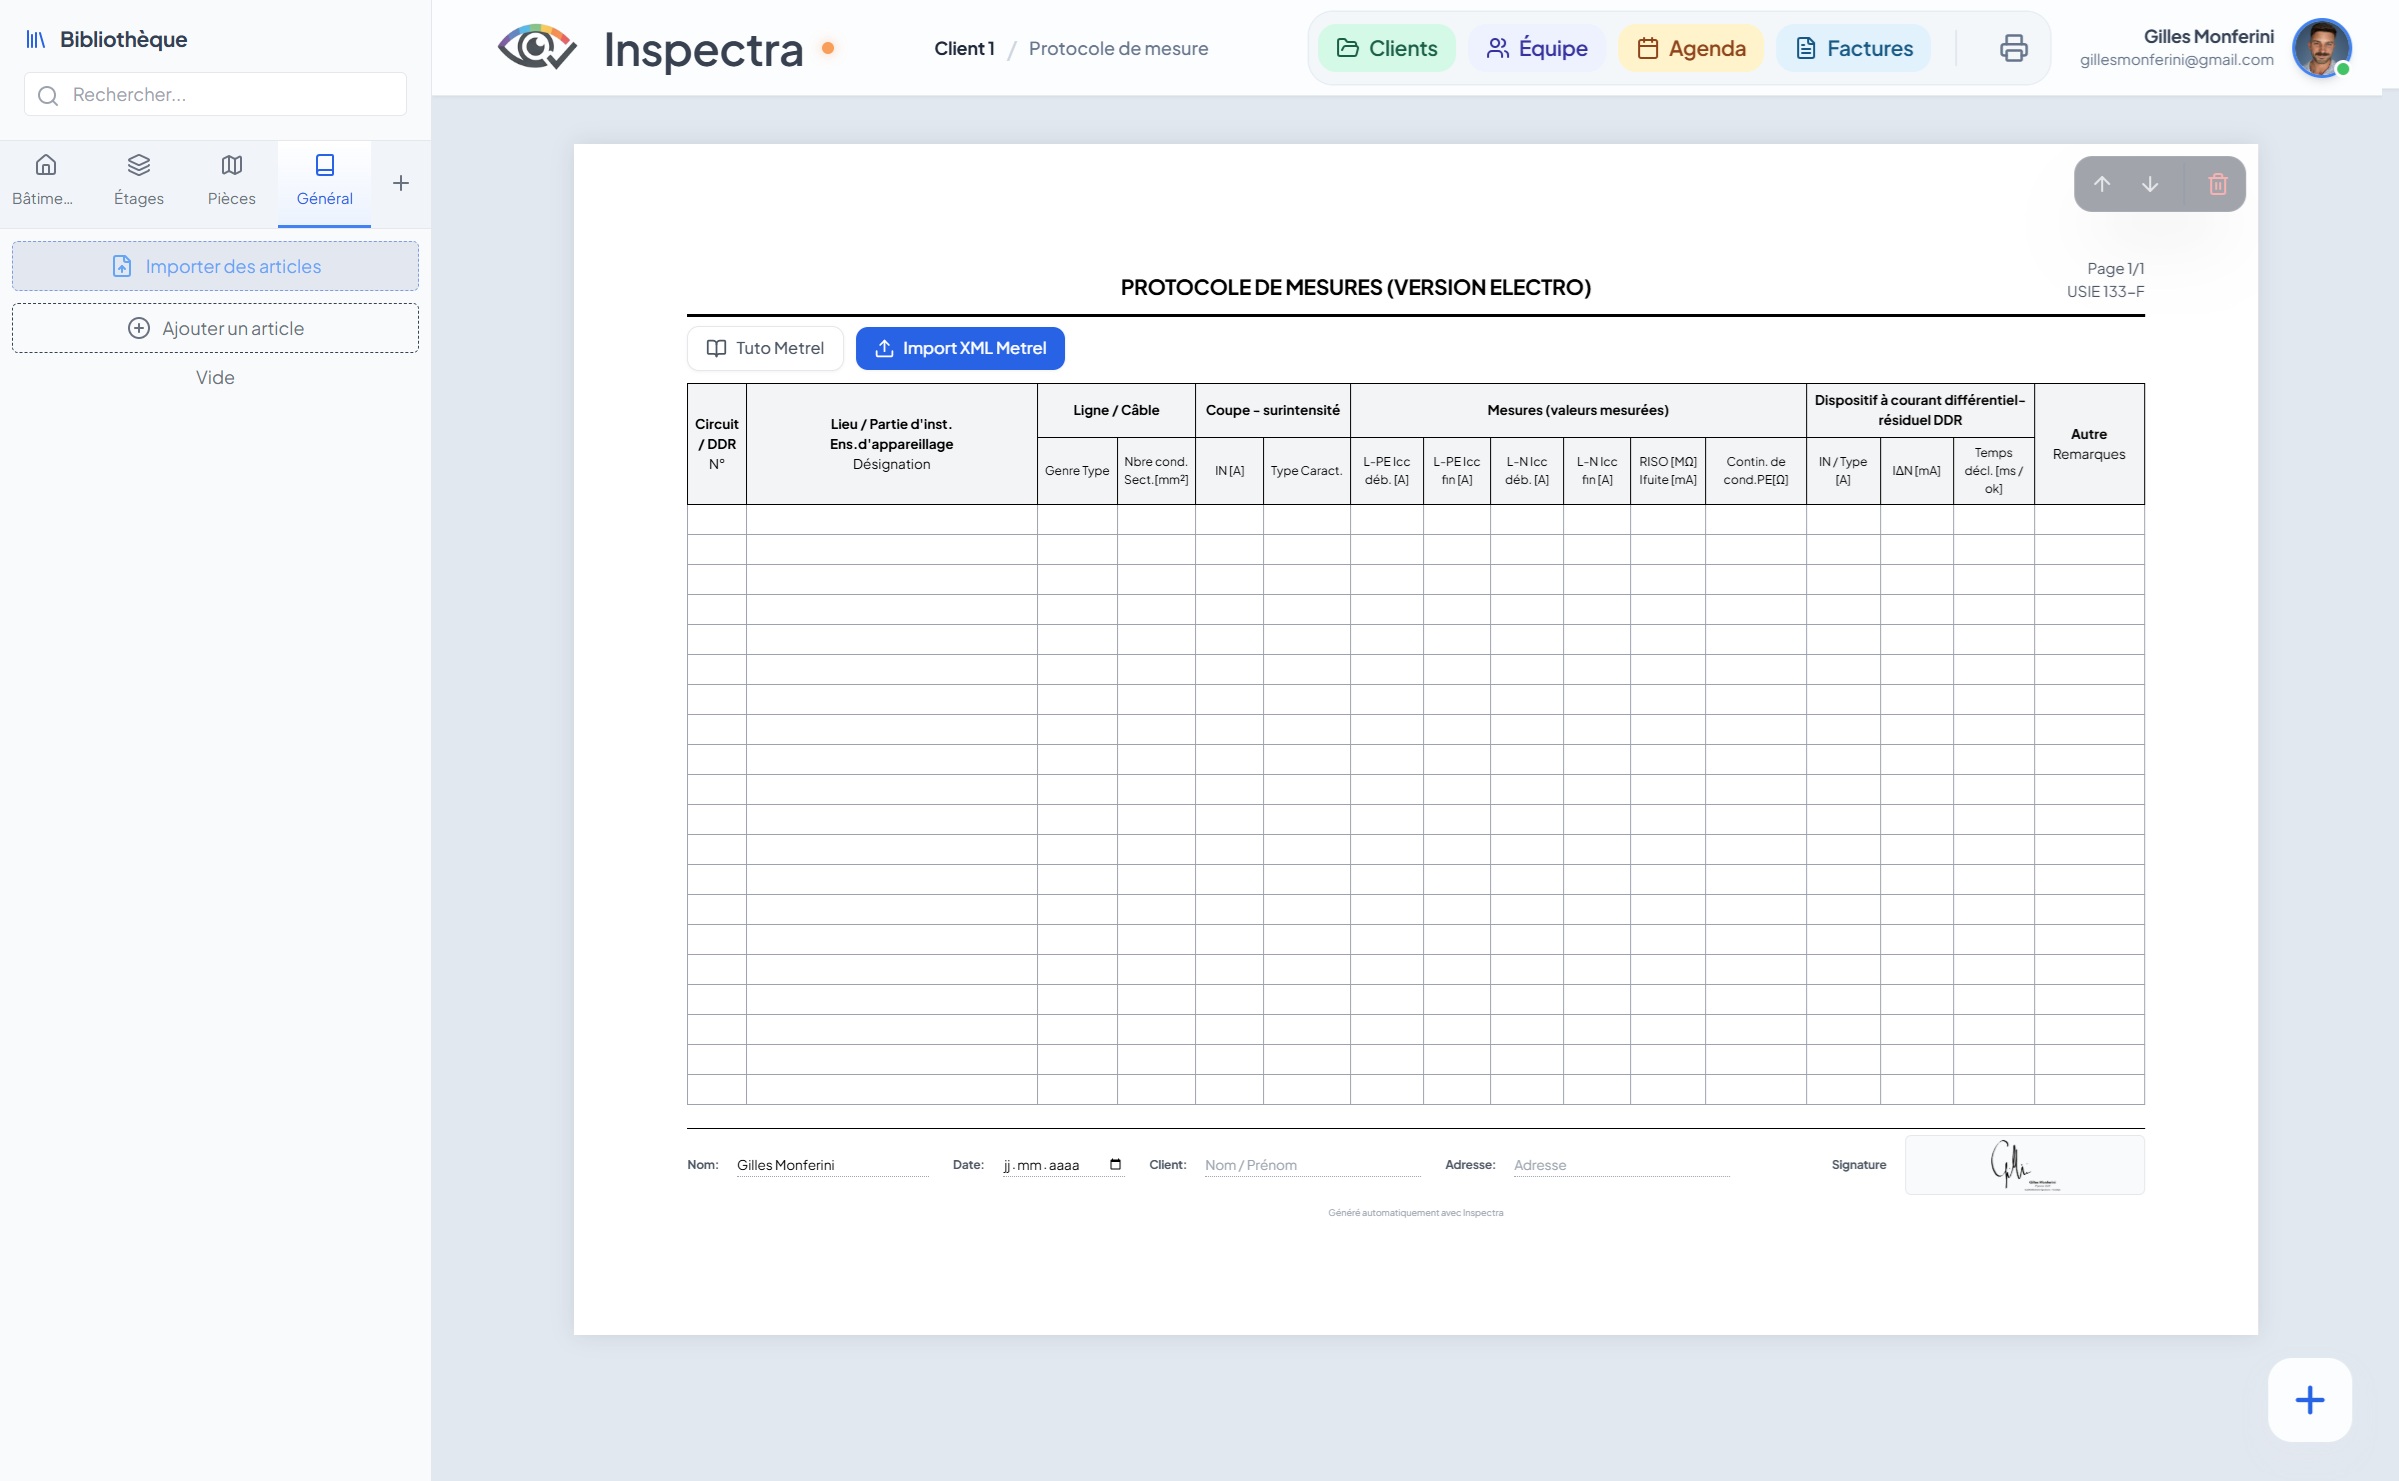
Task: Open the date picker calendar icon
Action: 1115,1164
